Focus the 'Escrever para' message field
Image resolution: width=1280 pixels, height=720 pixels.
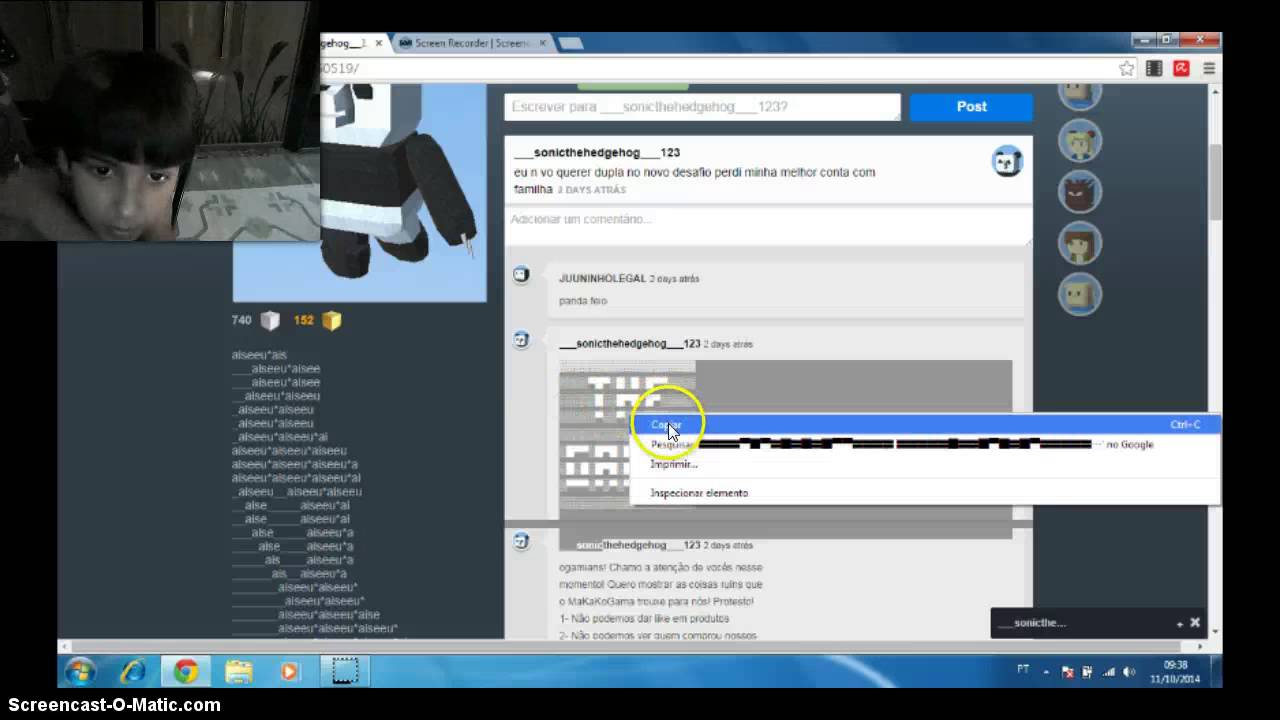coord(702,106)
